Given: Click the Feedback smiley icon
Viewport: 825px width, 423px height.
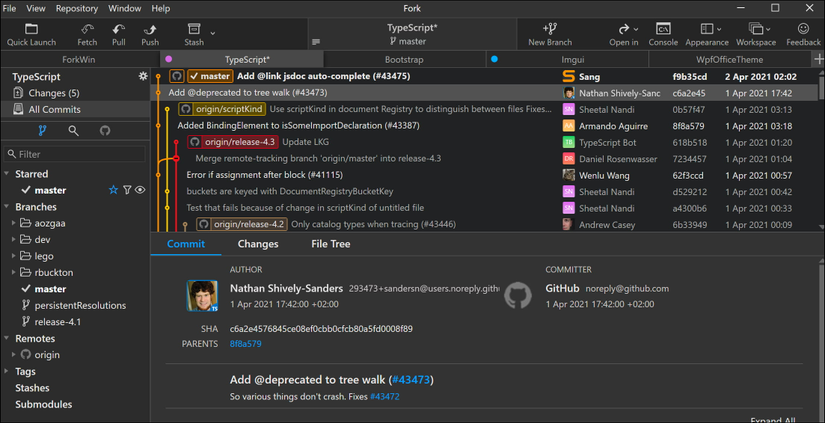Looking at the screenshot, I should tap(803, 31).
